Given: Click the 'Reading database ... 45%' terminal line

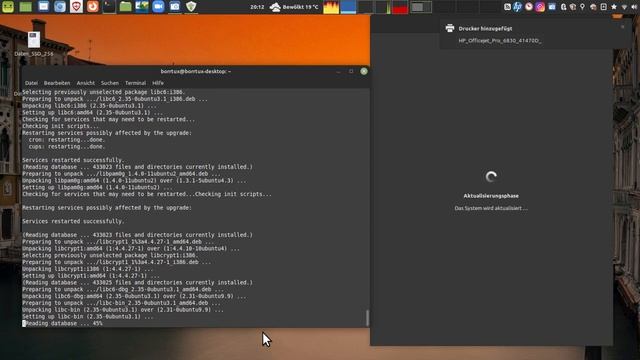Looking at the screenshot, I should tap(62, 323).
